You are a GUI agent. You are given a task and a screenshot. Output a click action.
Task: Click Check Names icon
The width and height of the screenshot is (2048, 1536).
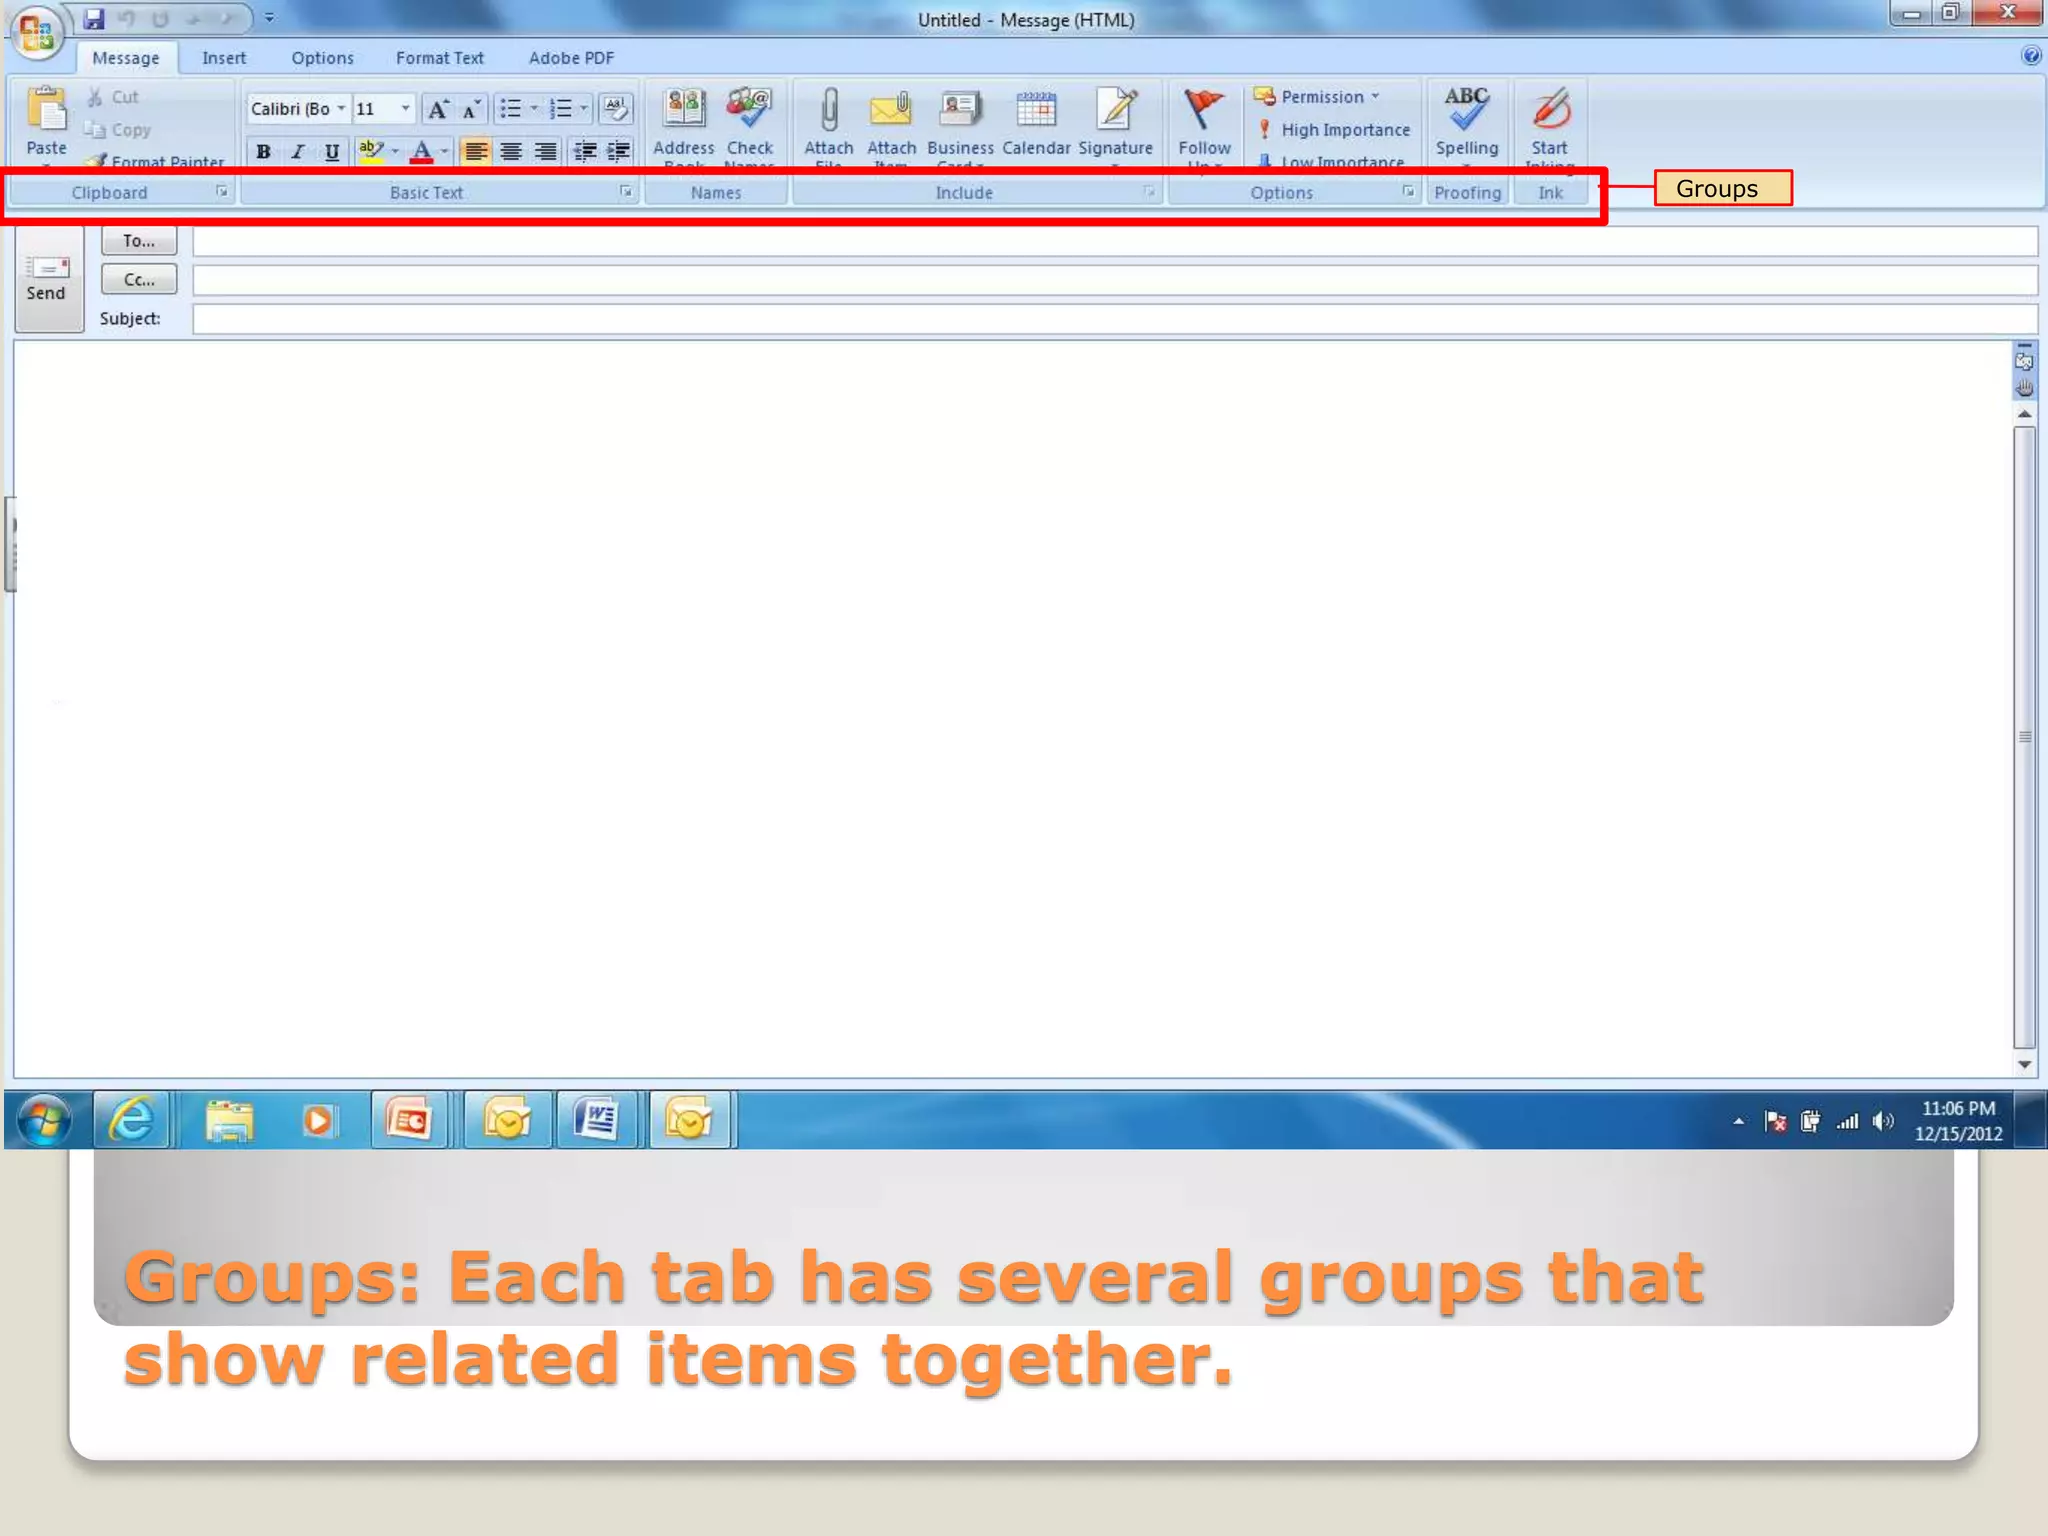[x=749, y=109]
